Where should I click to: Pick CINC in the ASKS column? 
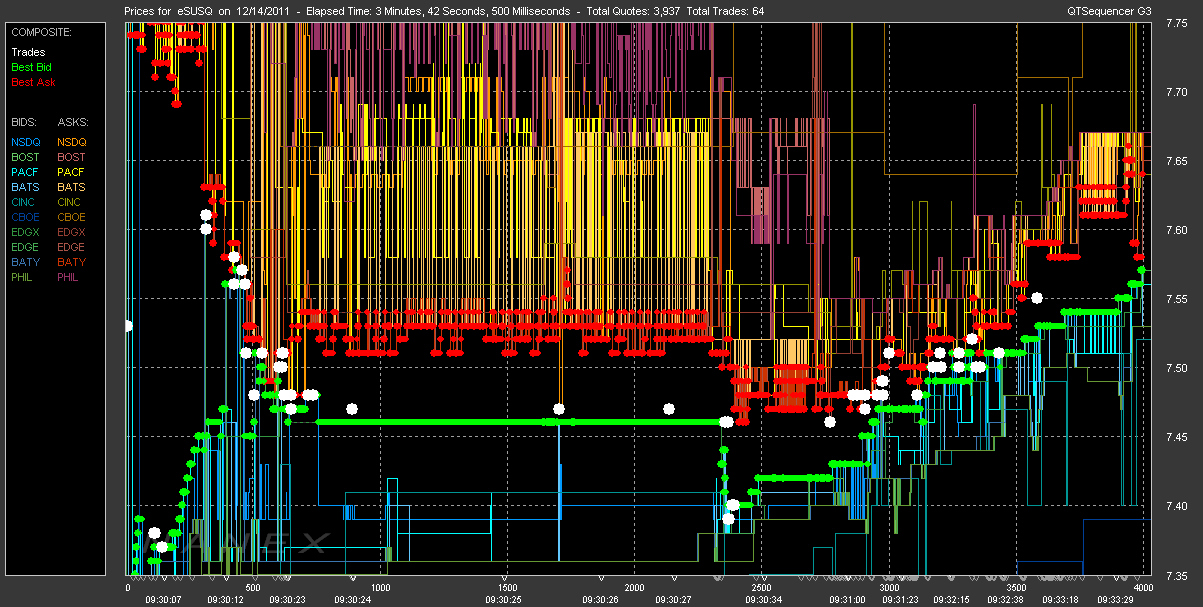click(x=71, y=202)
